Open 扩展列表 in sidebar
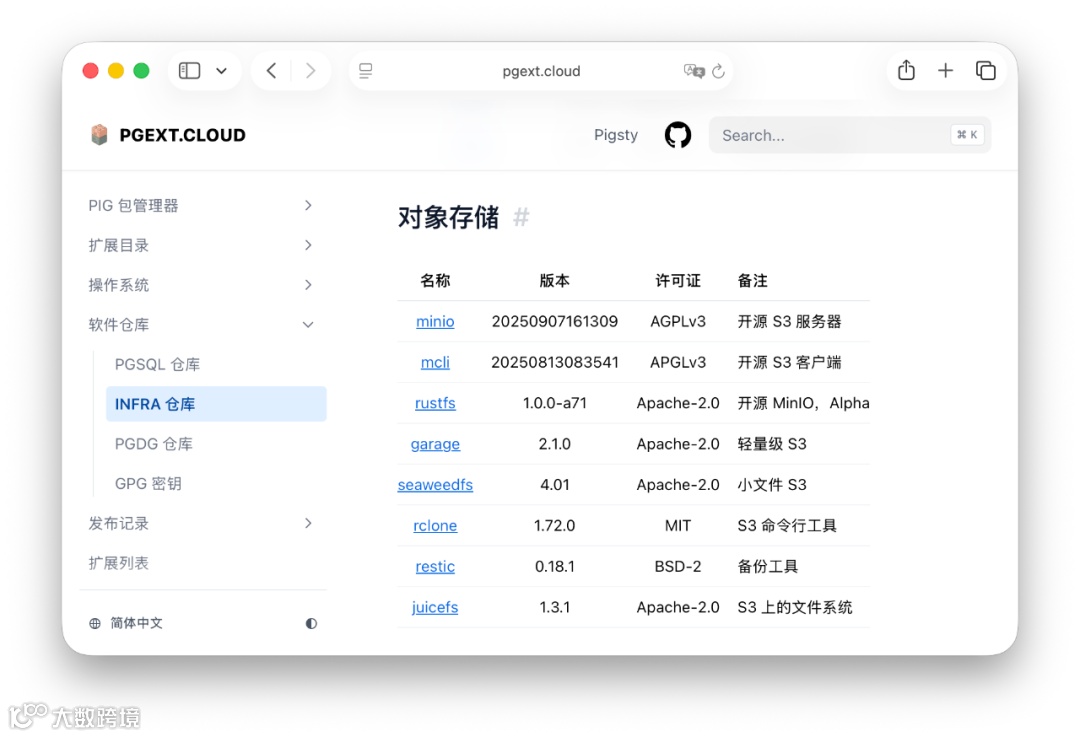 click(118, 563)
